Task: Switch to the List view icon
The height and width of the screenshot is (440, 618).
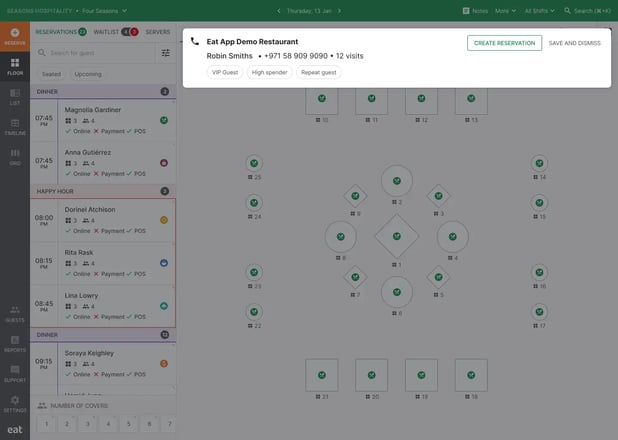Action: [15, 93]
